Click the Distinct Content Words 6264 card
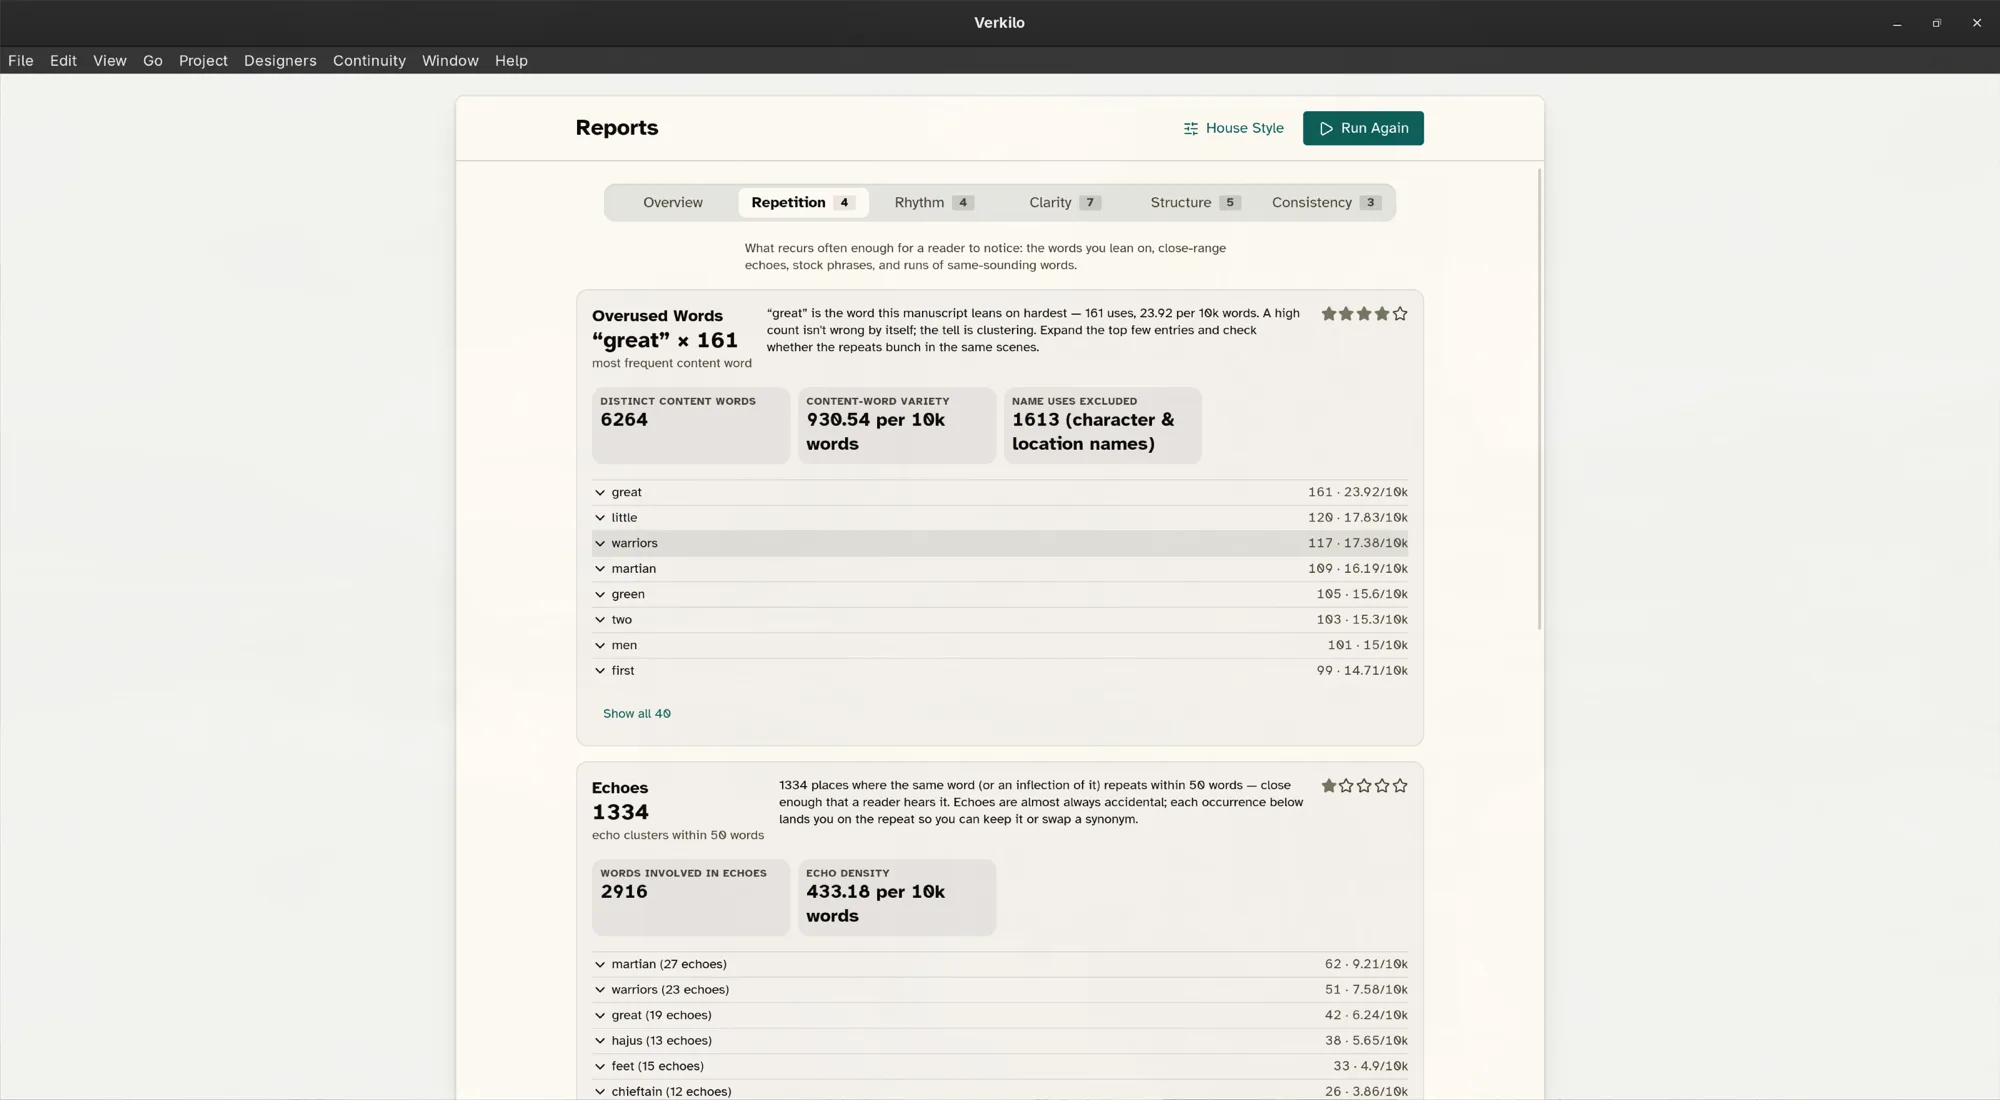Image resolution: width=2000 pixels, height=1100 pixels. [x=691, y=425]
